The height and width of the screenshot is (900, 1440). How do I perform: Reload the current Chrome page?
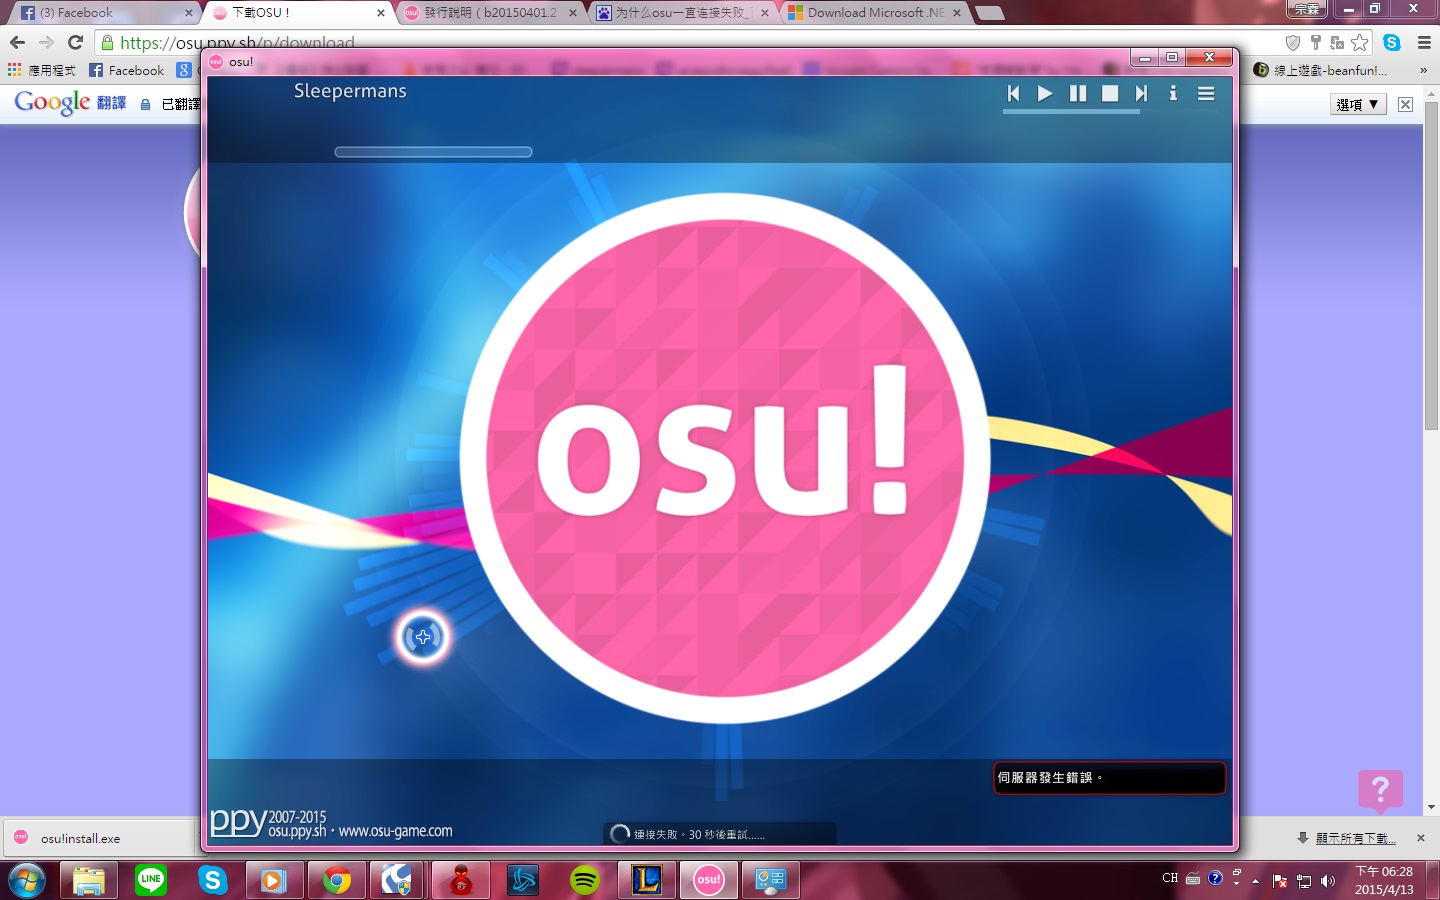coord(75,42)
